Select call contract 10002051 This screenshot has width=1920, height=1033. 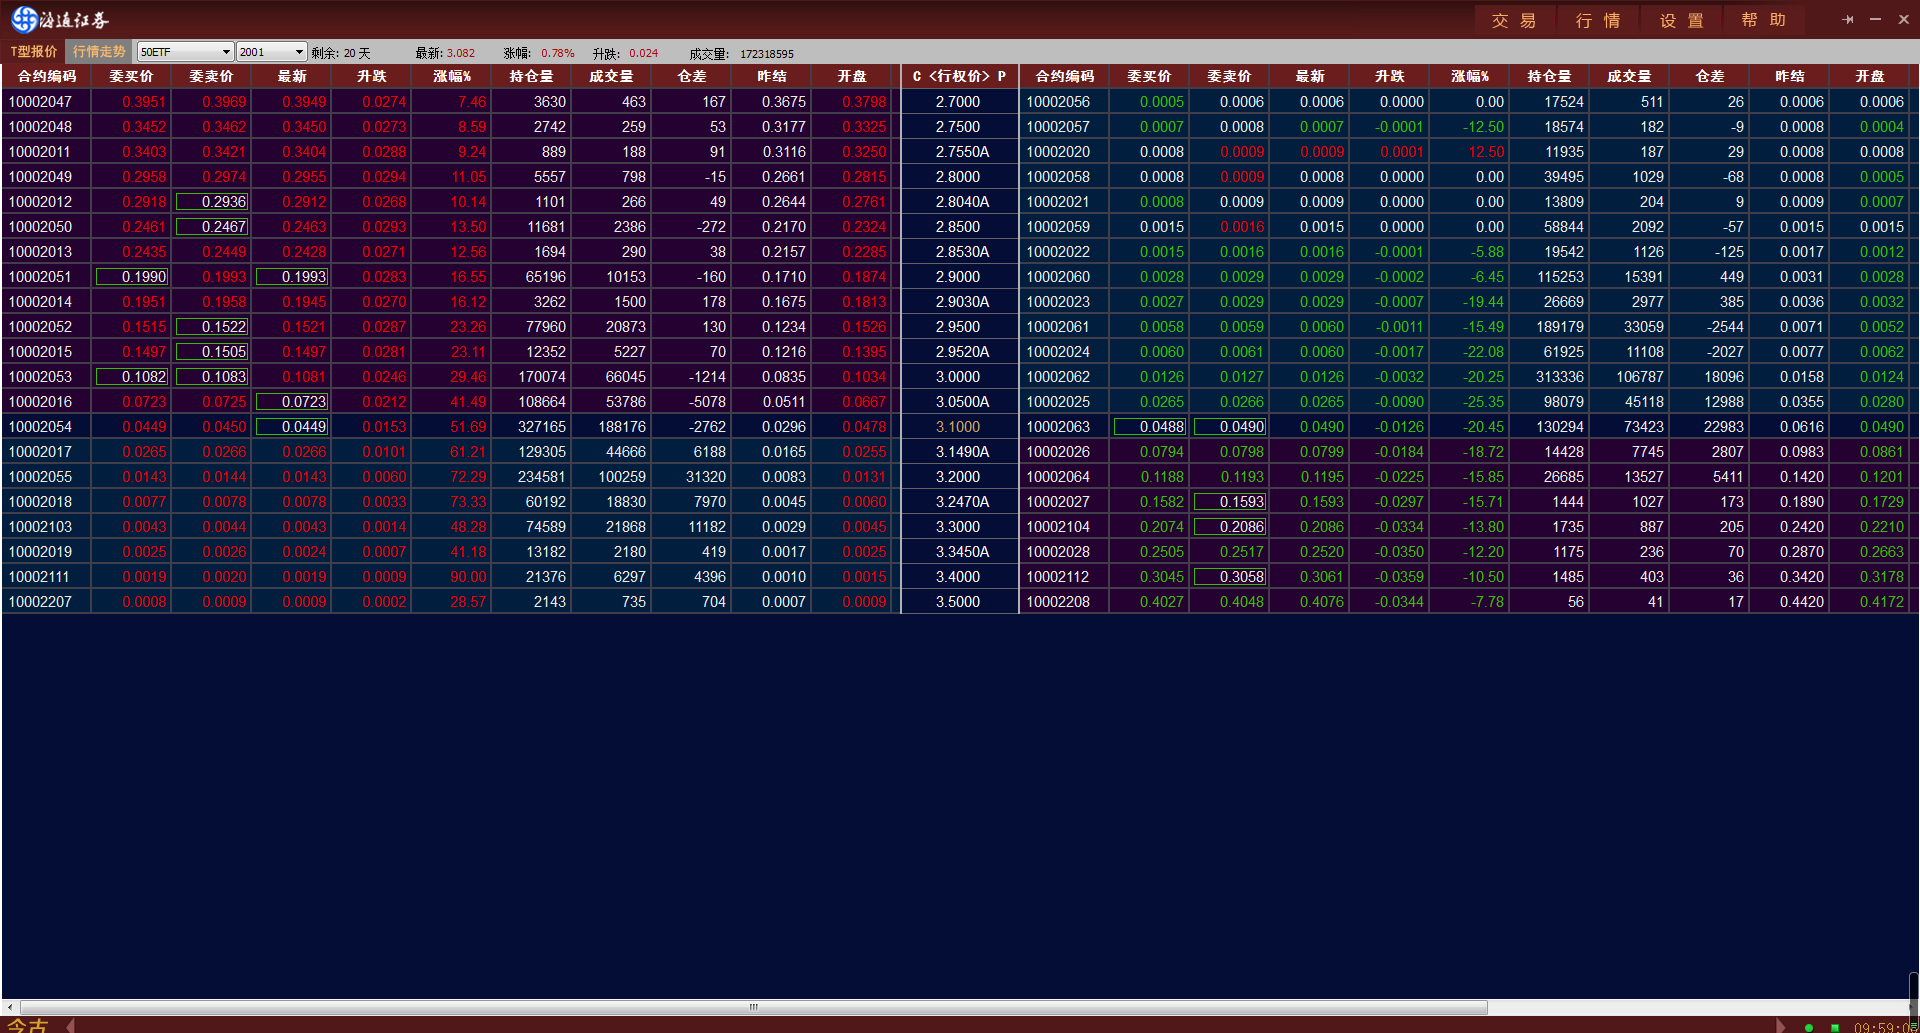coord(41,277)
